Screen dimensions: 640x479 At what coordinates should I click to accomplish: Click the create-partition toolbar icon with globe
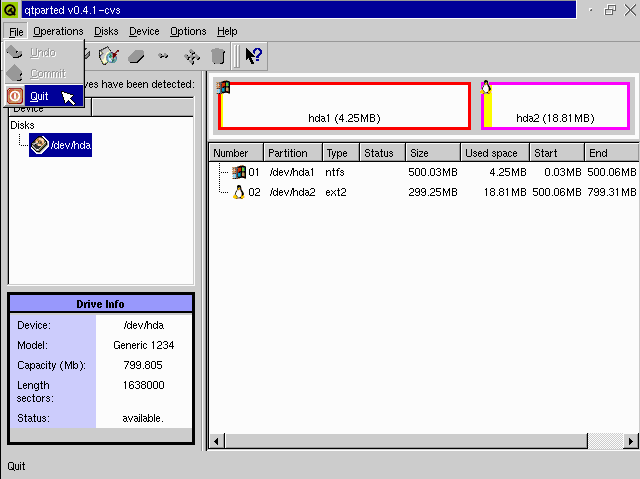pos(109,56)
